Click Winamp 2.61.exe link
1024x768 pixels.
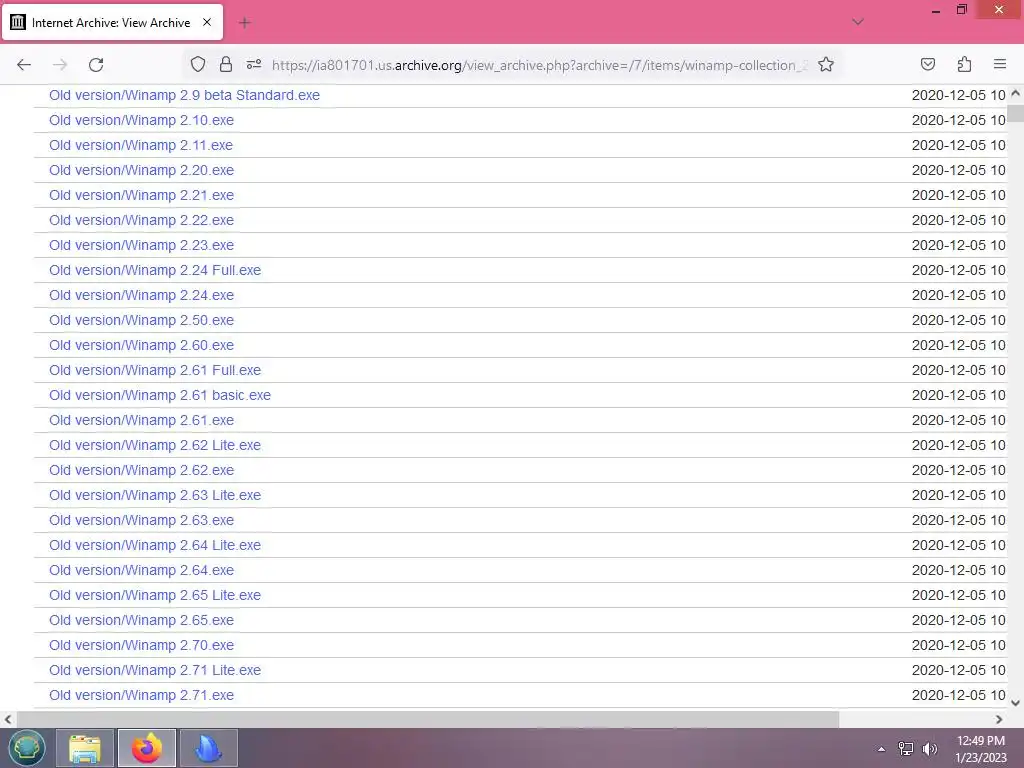141,420
